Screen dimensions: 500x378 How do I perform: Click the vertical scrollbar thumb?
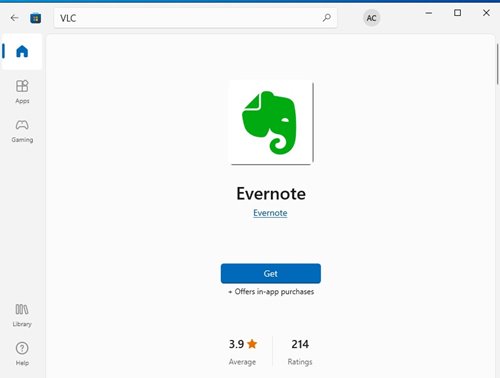click(497, 64)
